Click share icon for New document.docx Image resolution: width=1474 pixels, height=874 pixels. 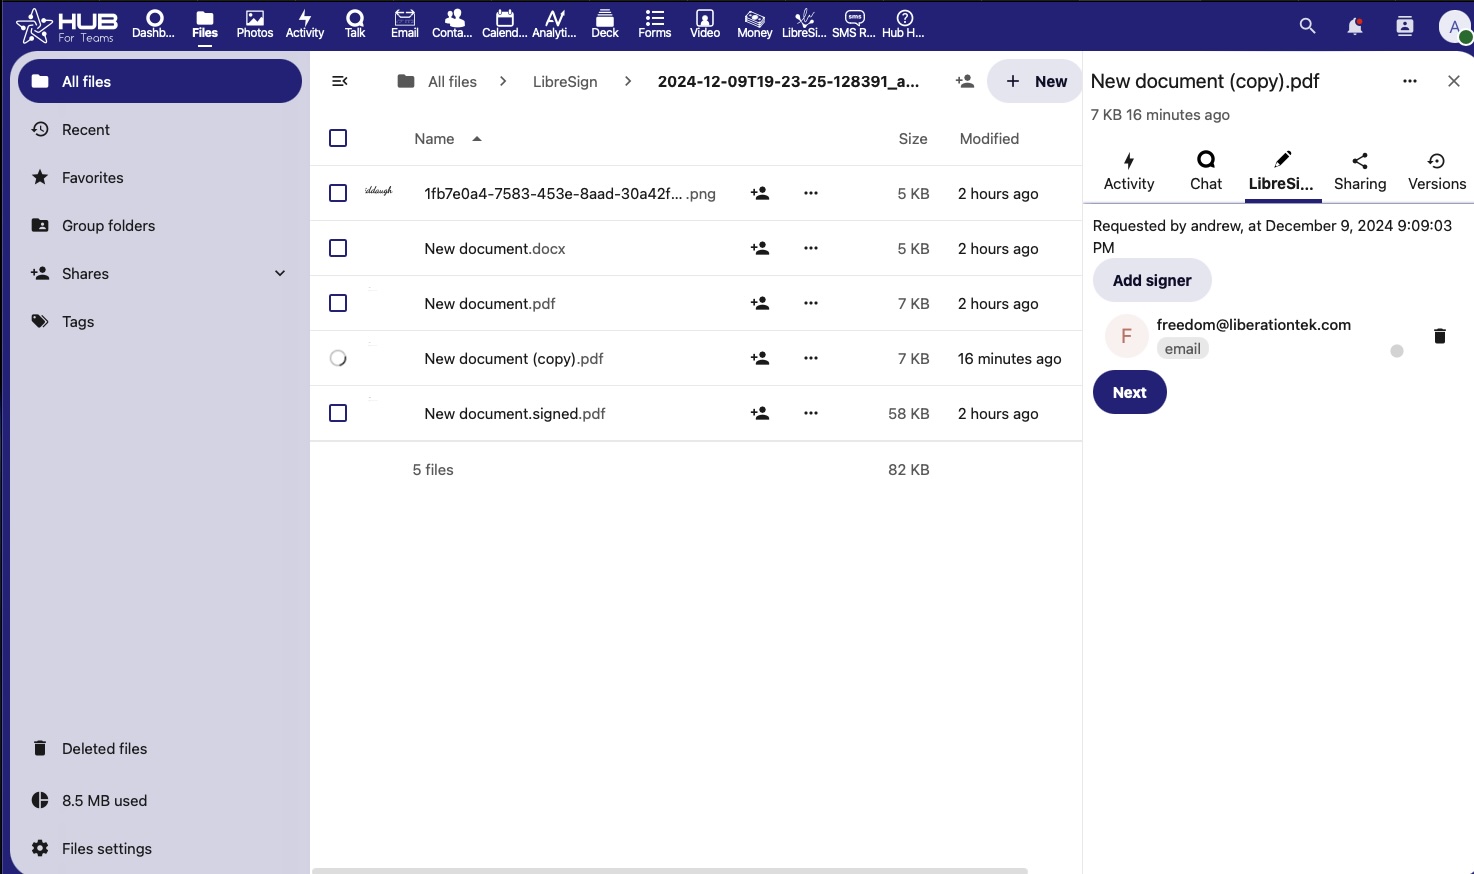tap(760, 248)
